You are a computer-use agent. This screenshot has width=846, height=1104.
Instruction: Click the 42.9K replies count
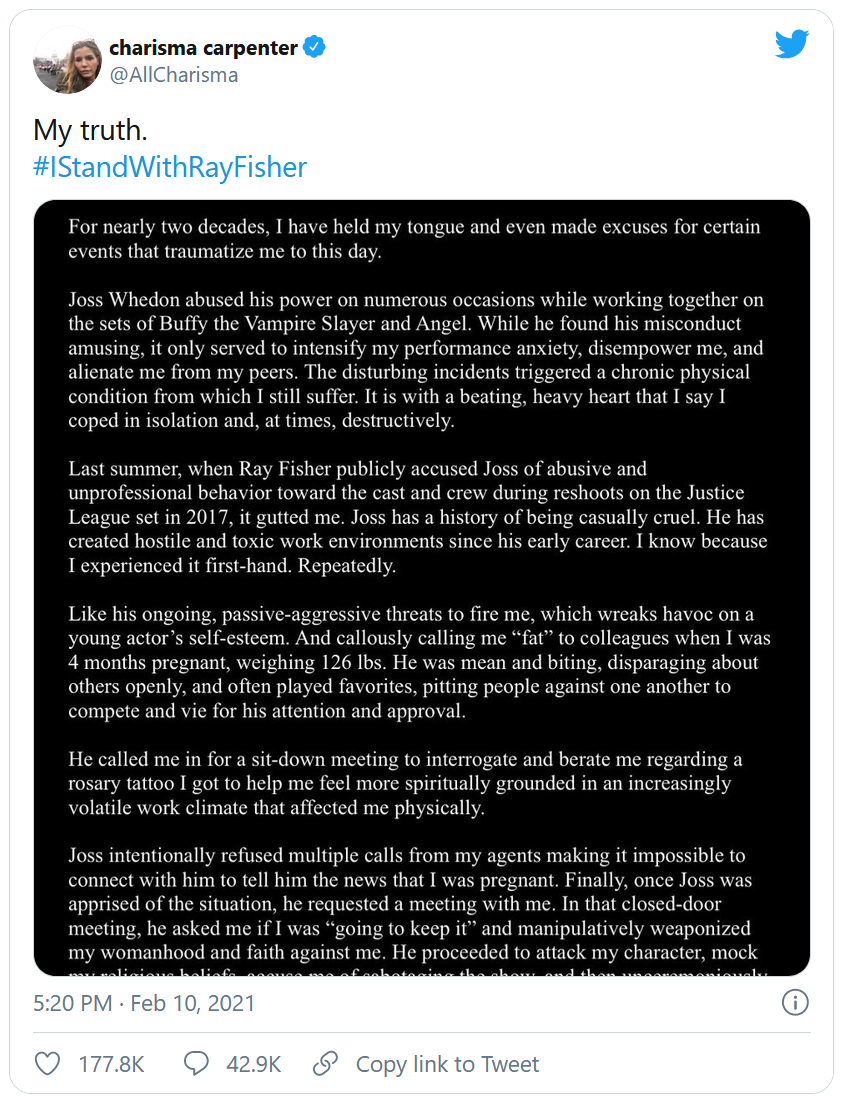(253, 1064)
